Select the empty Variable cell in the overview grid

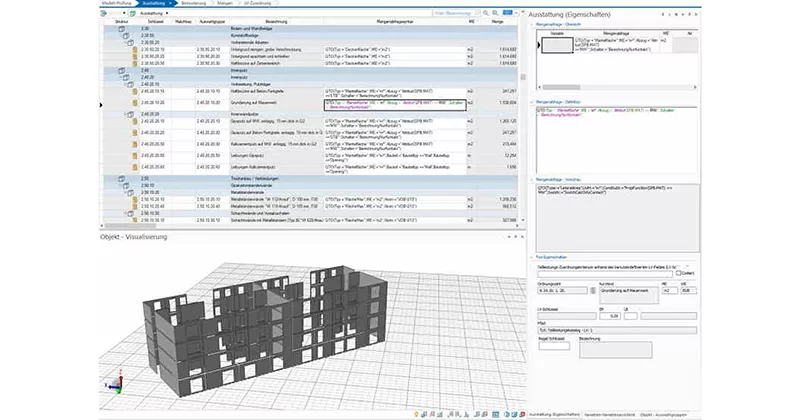(557, 45)
